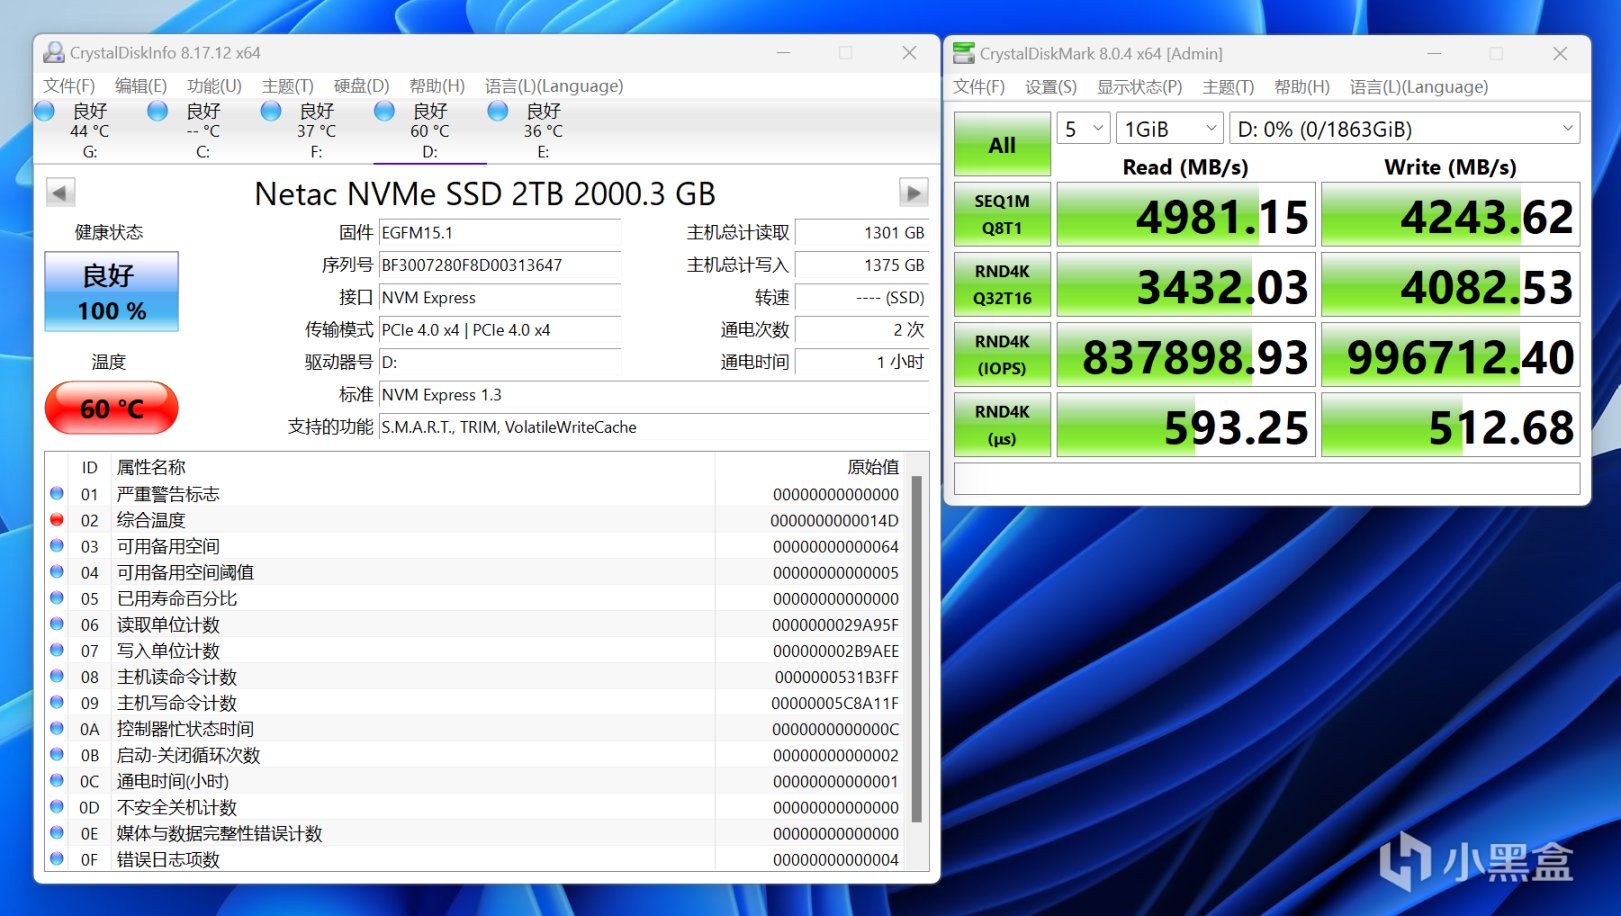Click the 通电次数 value 2 次

point(862,330)
